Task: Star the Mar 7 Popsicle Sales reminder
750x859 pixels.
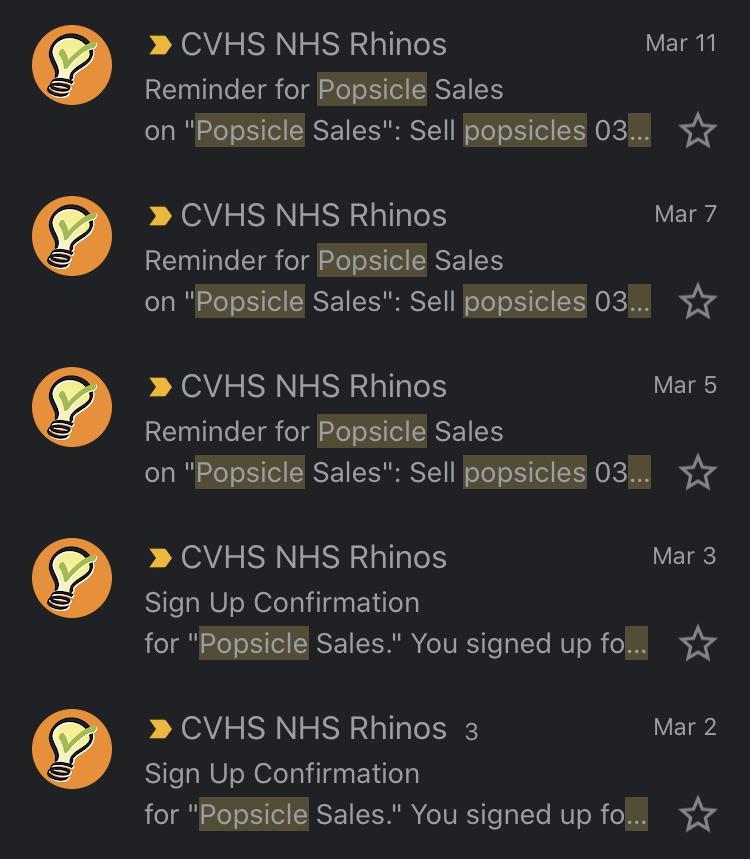Action: click(697, 302)
